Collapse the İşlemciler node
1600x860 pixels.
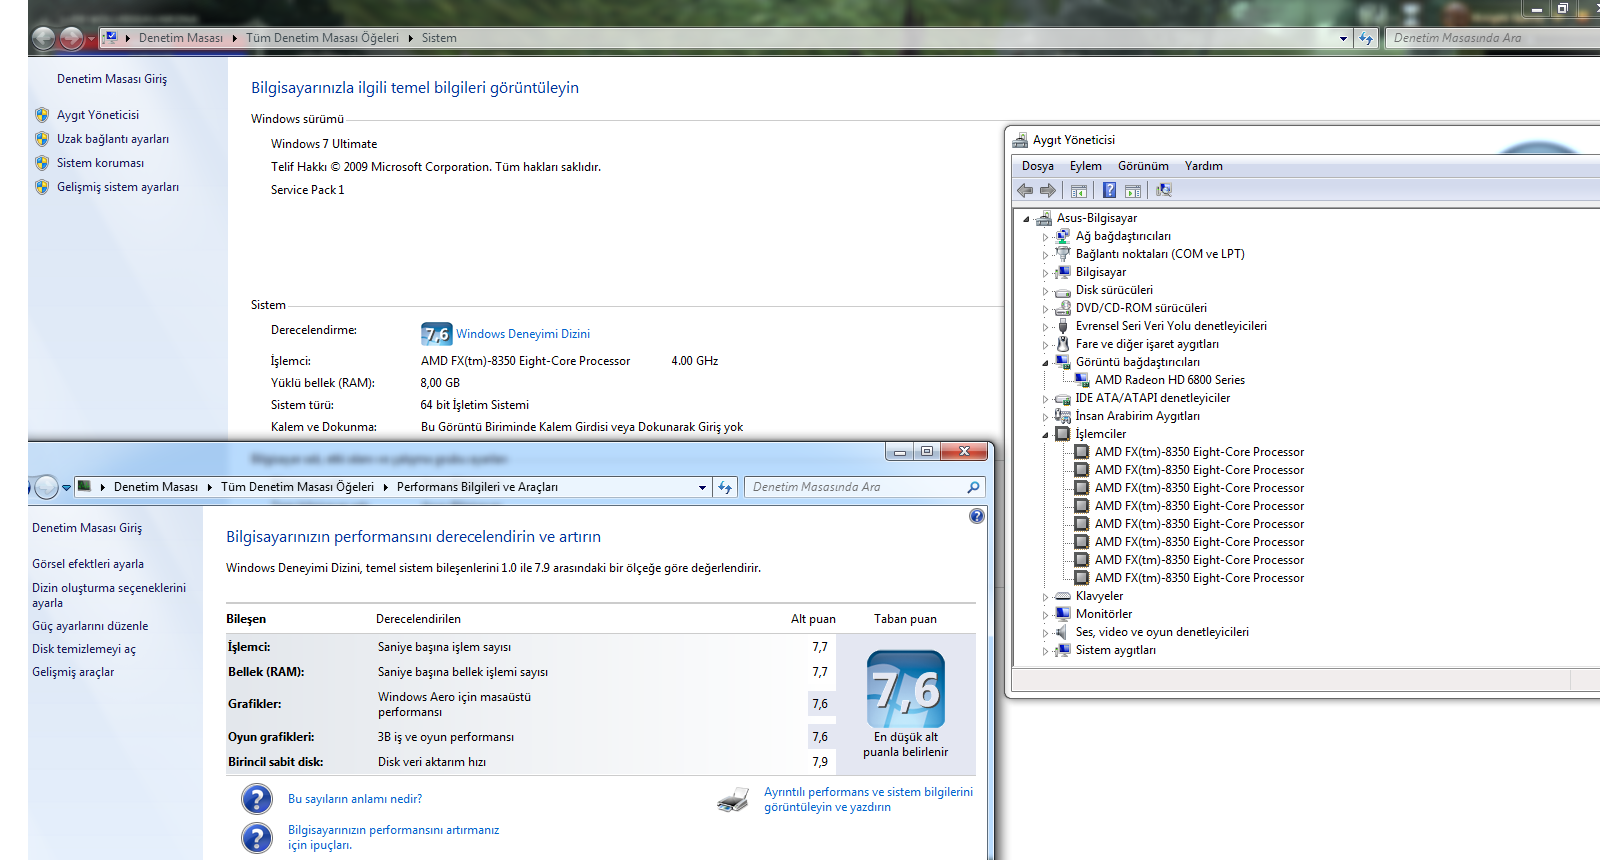(x=1045, y=435)
